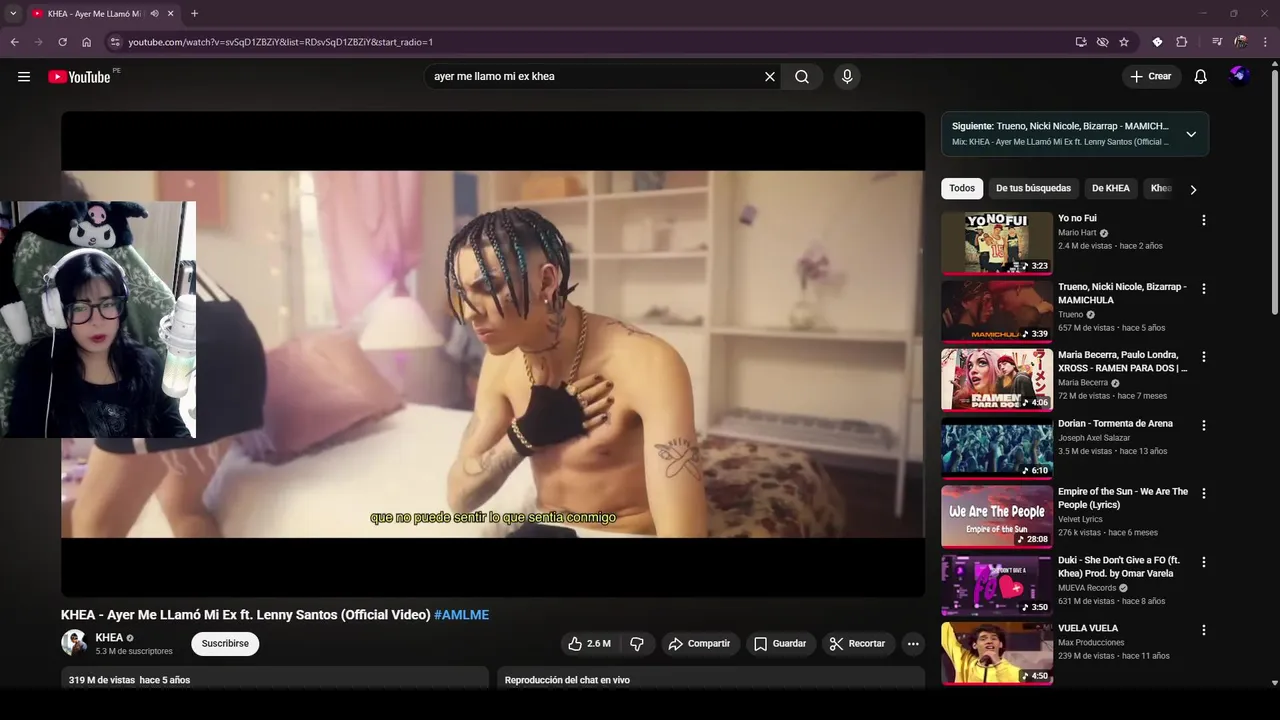Open RAMEN PARA DOS video thumbnail
The width and height of the screenshot is (1280, 720).
pos(997,379)
